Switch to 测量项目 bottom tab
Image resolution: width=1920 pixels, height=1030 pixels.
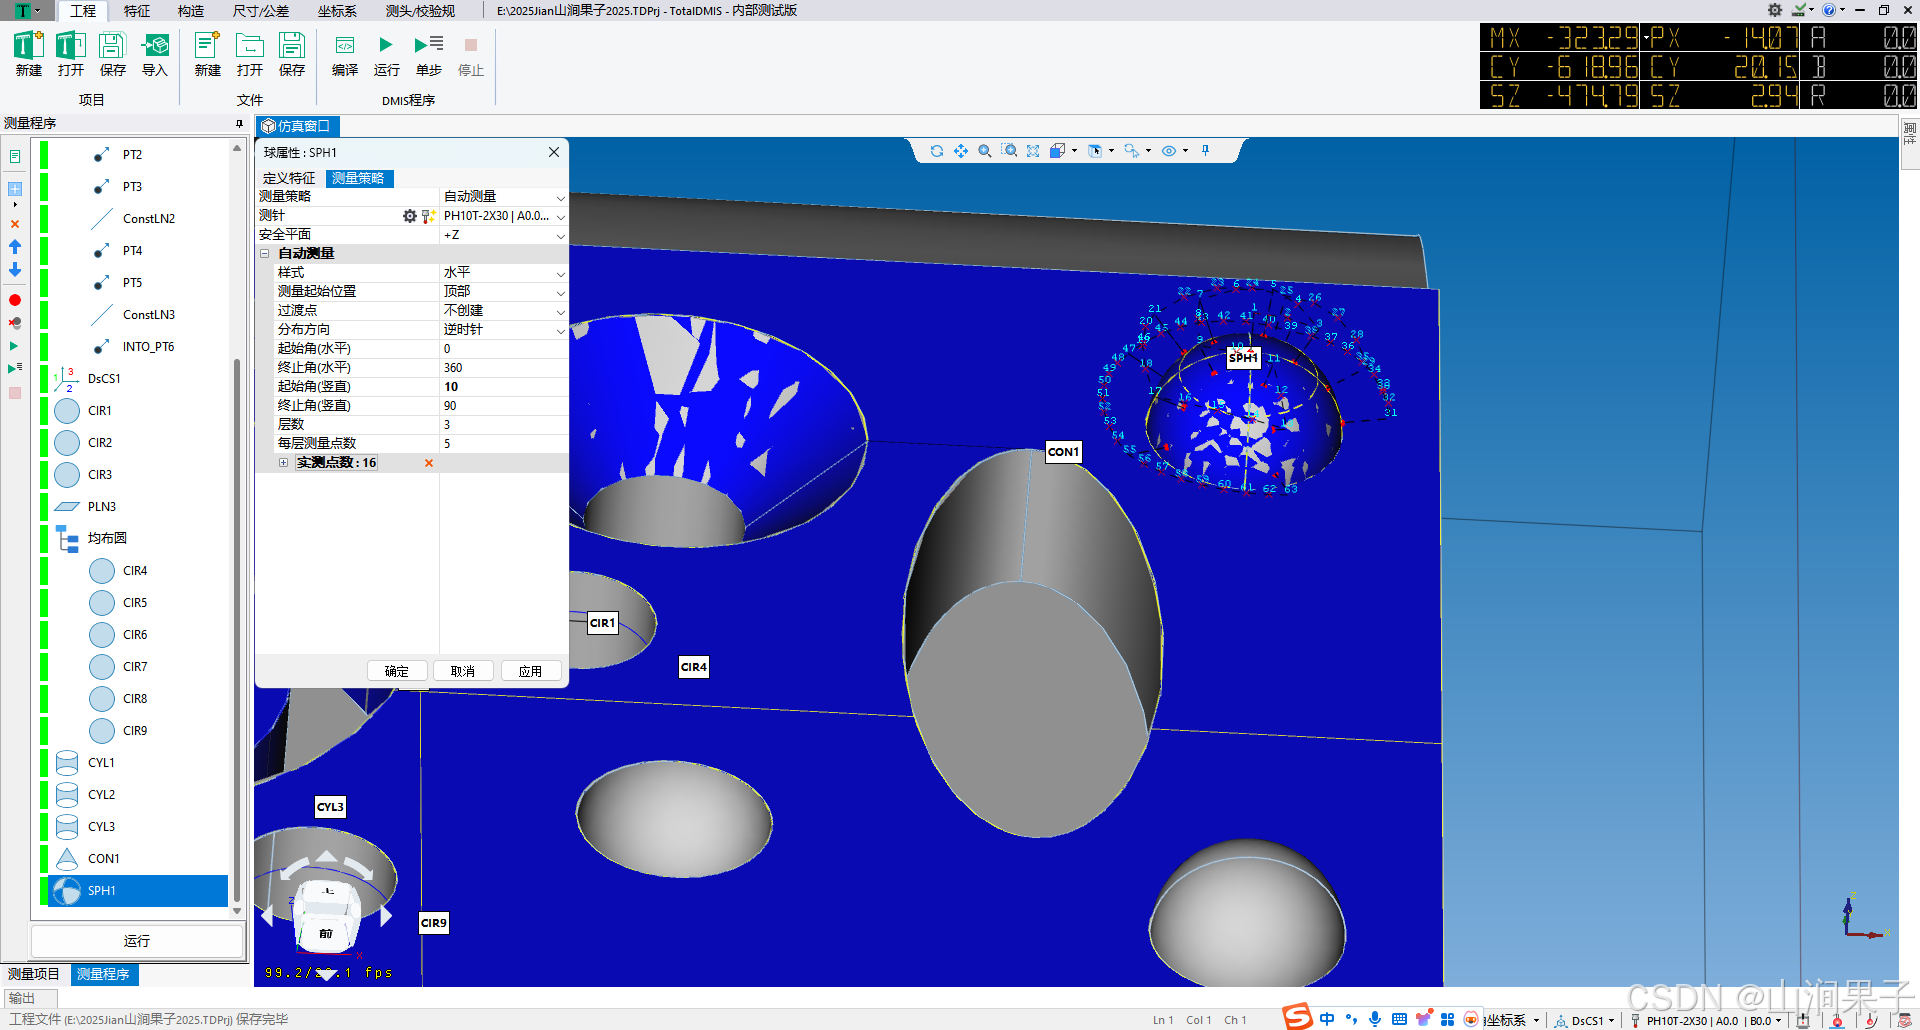point(34,974)
